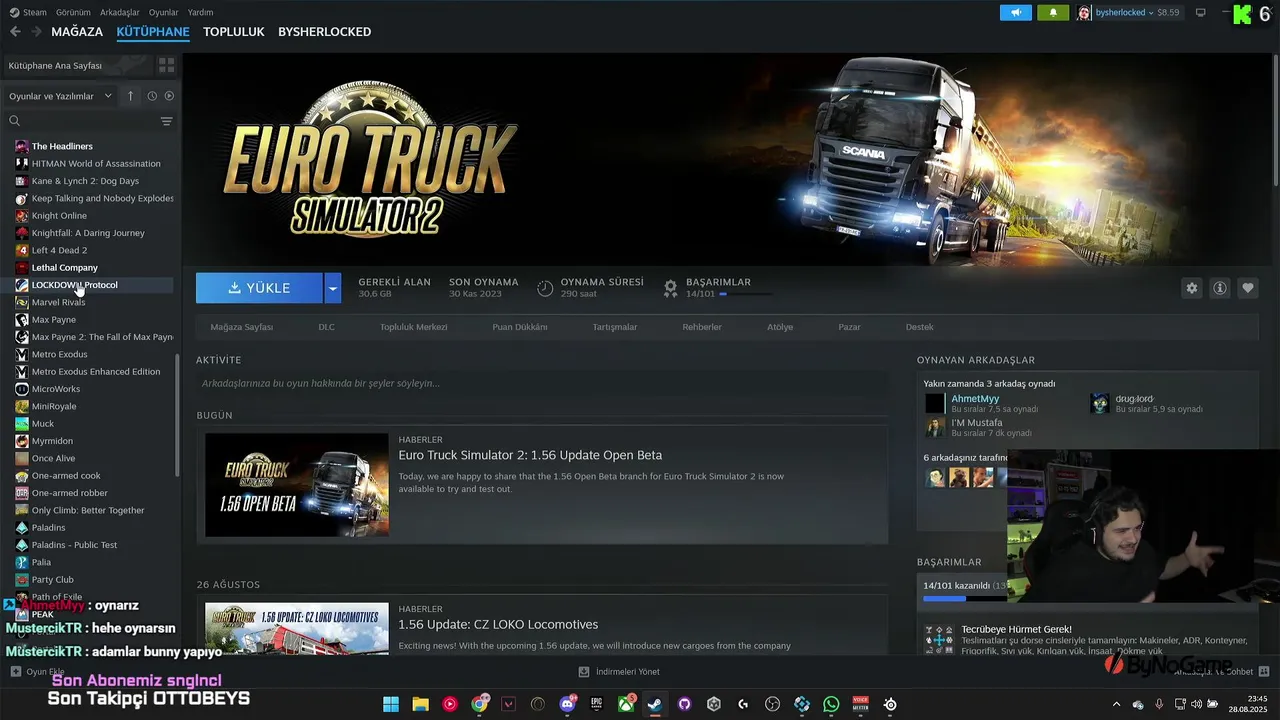Open Rehberler link
Viewport: 1280px width, 720px height.
tap(702, 327)
